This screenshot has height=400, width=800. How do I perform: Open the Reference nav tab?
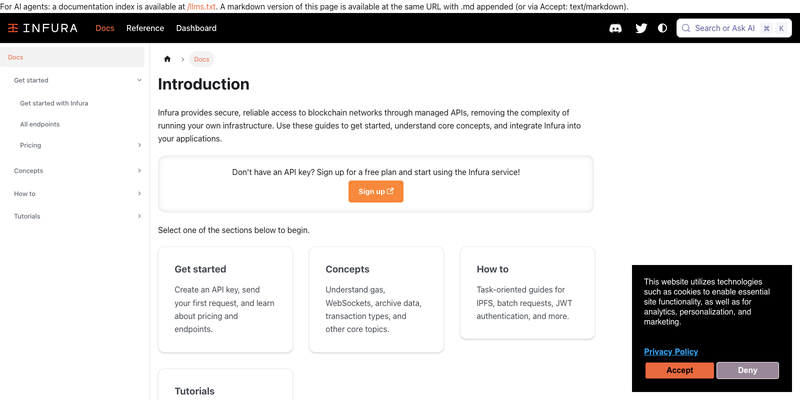tap(145, 28)
